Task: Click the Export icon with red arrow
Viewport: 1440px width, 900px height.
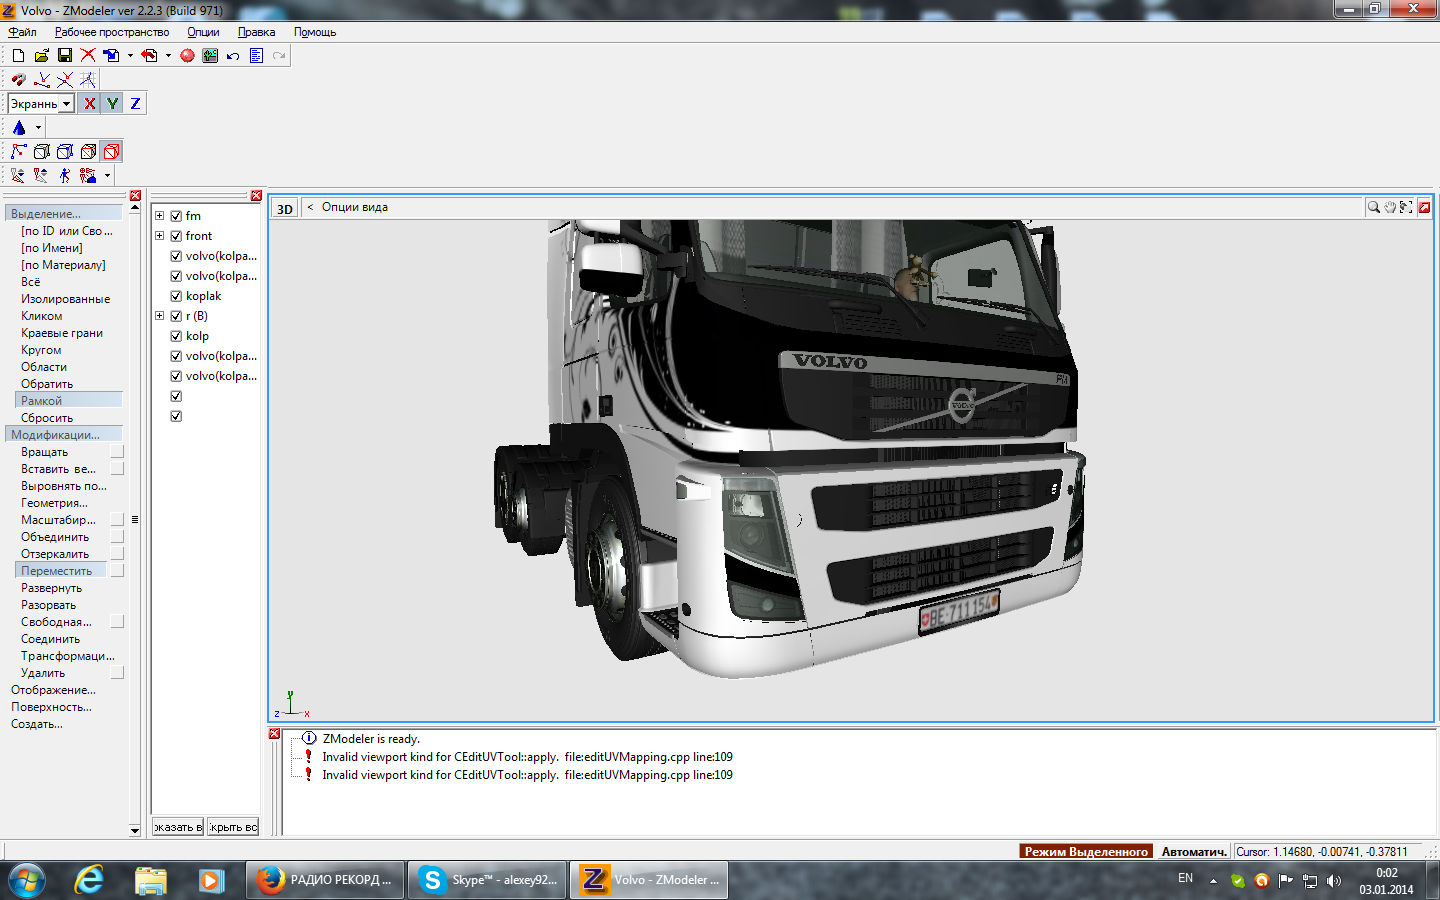Action: [x=149, y=56]
